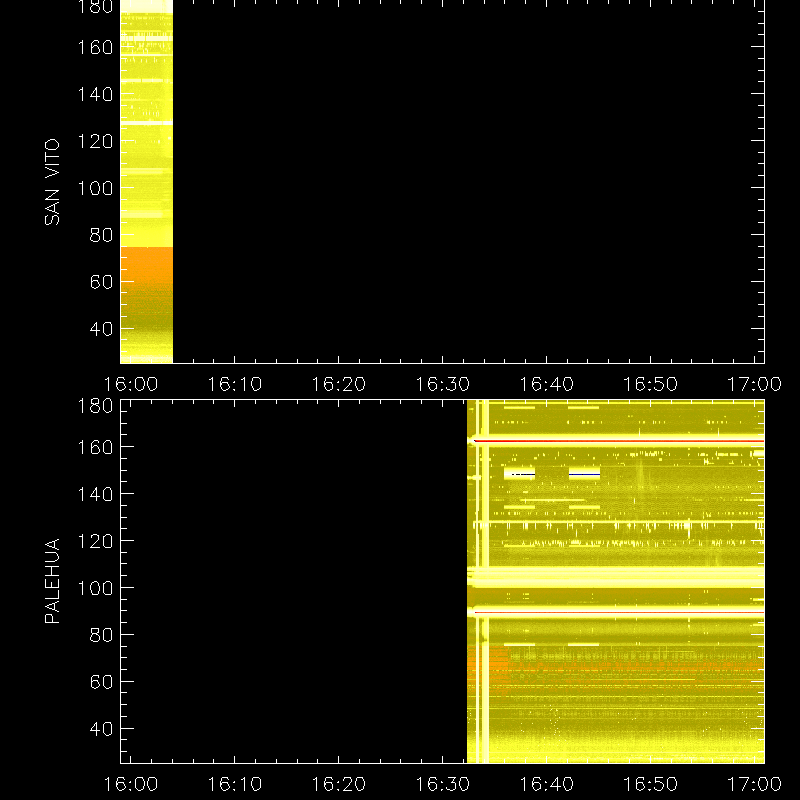
Task: Select the 100 tick label on PALEHUA plot
Action: point(95,588)
